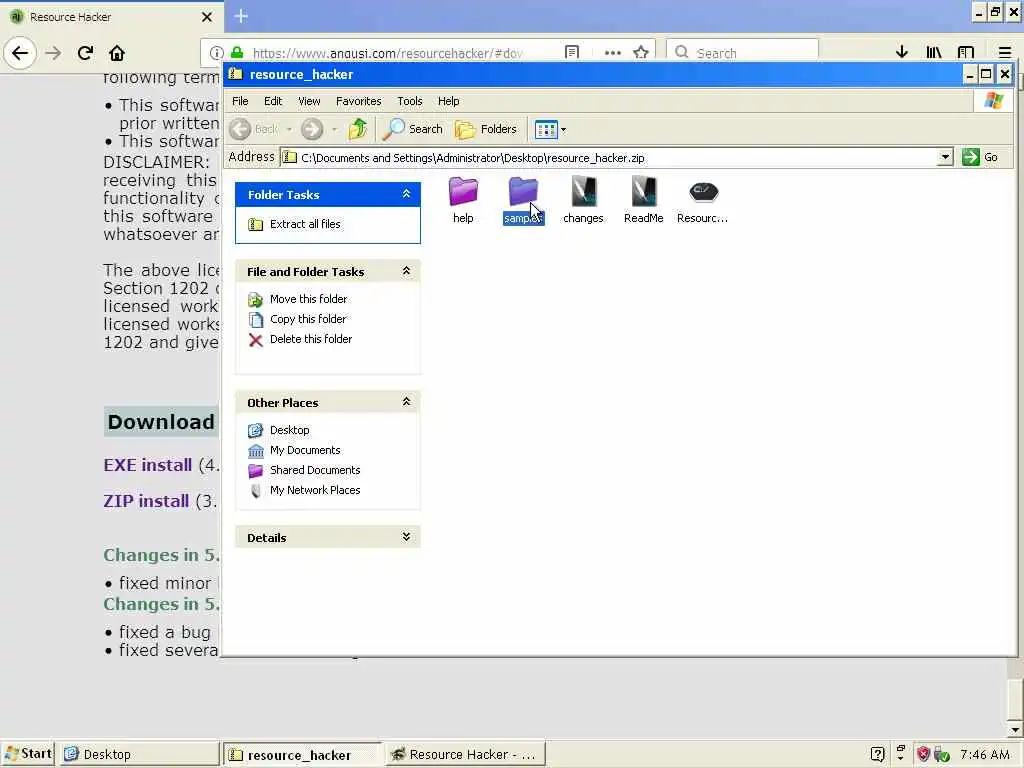The height and width of the screenshot is (768, 1024).
Task: Click the Address bar path field
Action: coord(609,157)
